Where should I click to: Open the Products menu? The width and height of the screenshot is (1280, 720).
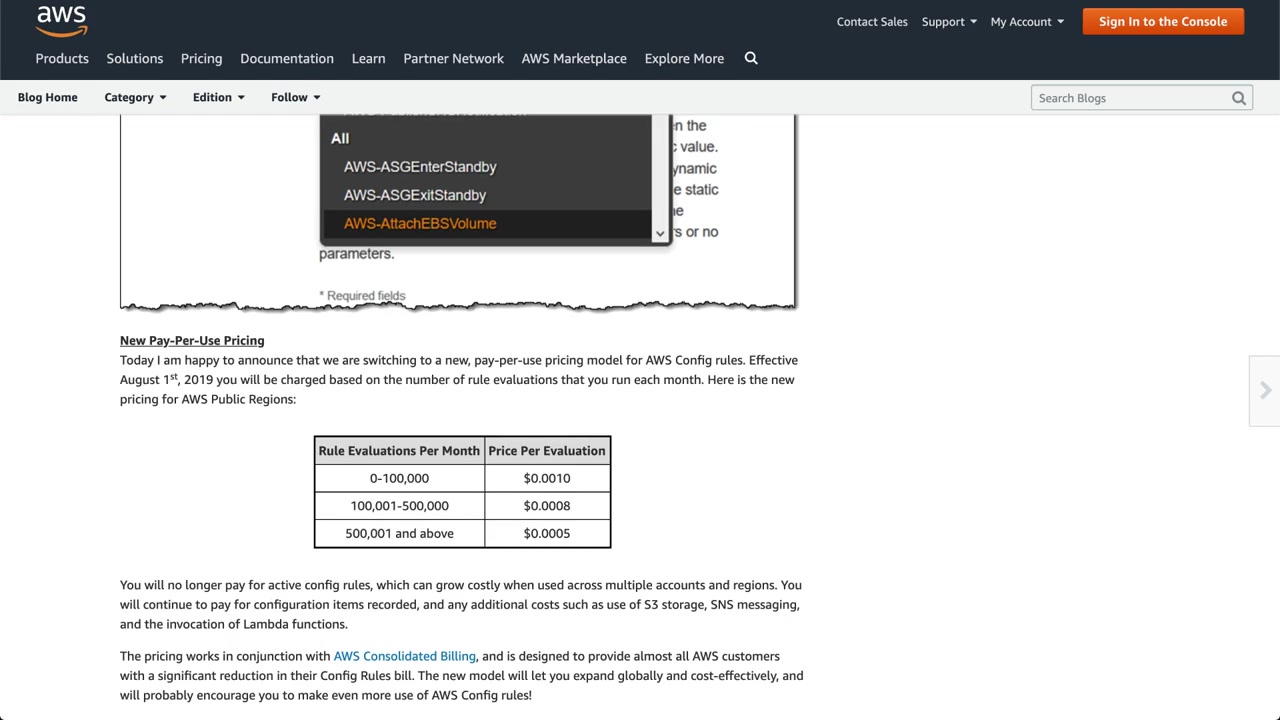click(x=62, y=58)
